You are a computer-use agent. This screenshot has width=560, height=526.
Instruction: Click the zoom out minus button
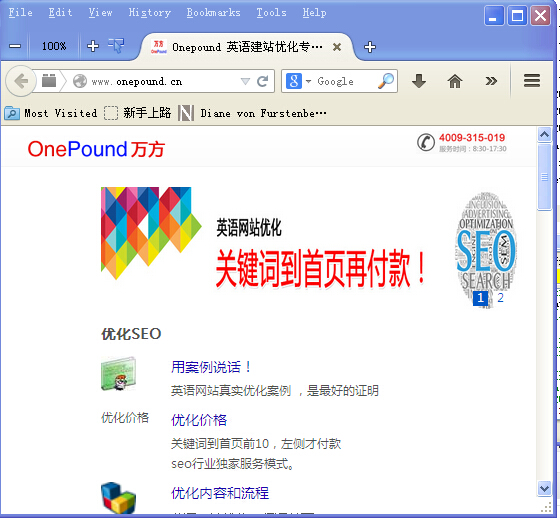15,46
